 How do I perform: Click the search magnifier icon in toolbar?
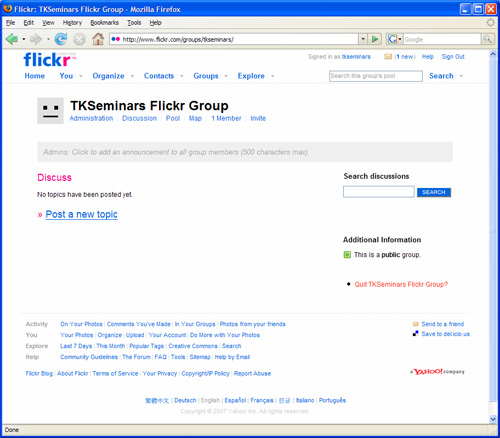[x=487, y=39]
